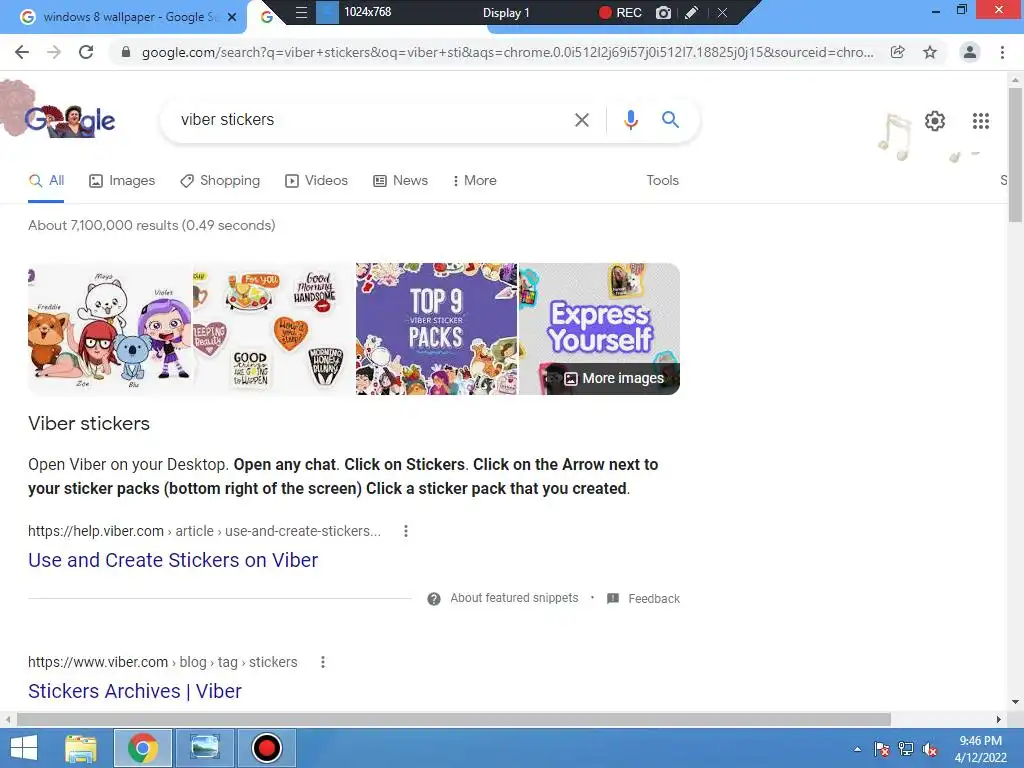Image resolution: width=1024 pixels, height=768 pixels.
Task: Go back to the previous page
Action: pyautogui.click(x=22, y=52)
